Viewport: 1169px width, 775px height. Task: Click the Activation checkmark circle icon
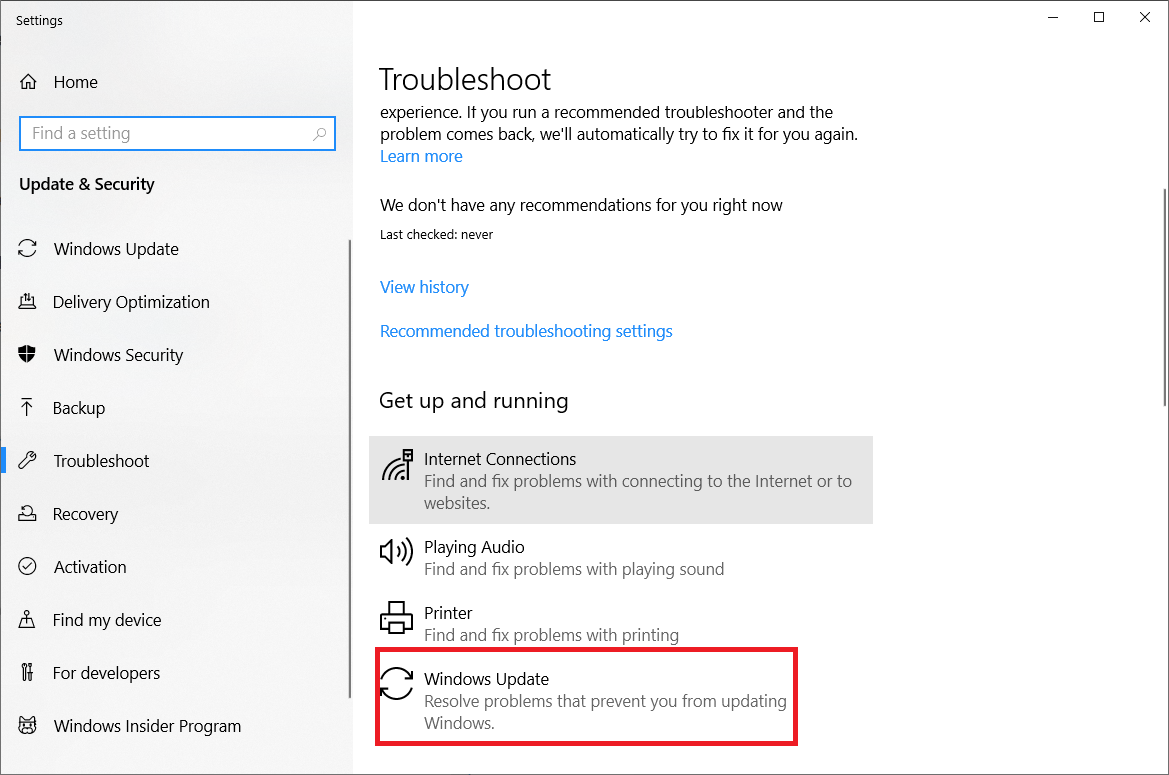[28, 566]
